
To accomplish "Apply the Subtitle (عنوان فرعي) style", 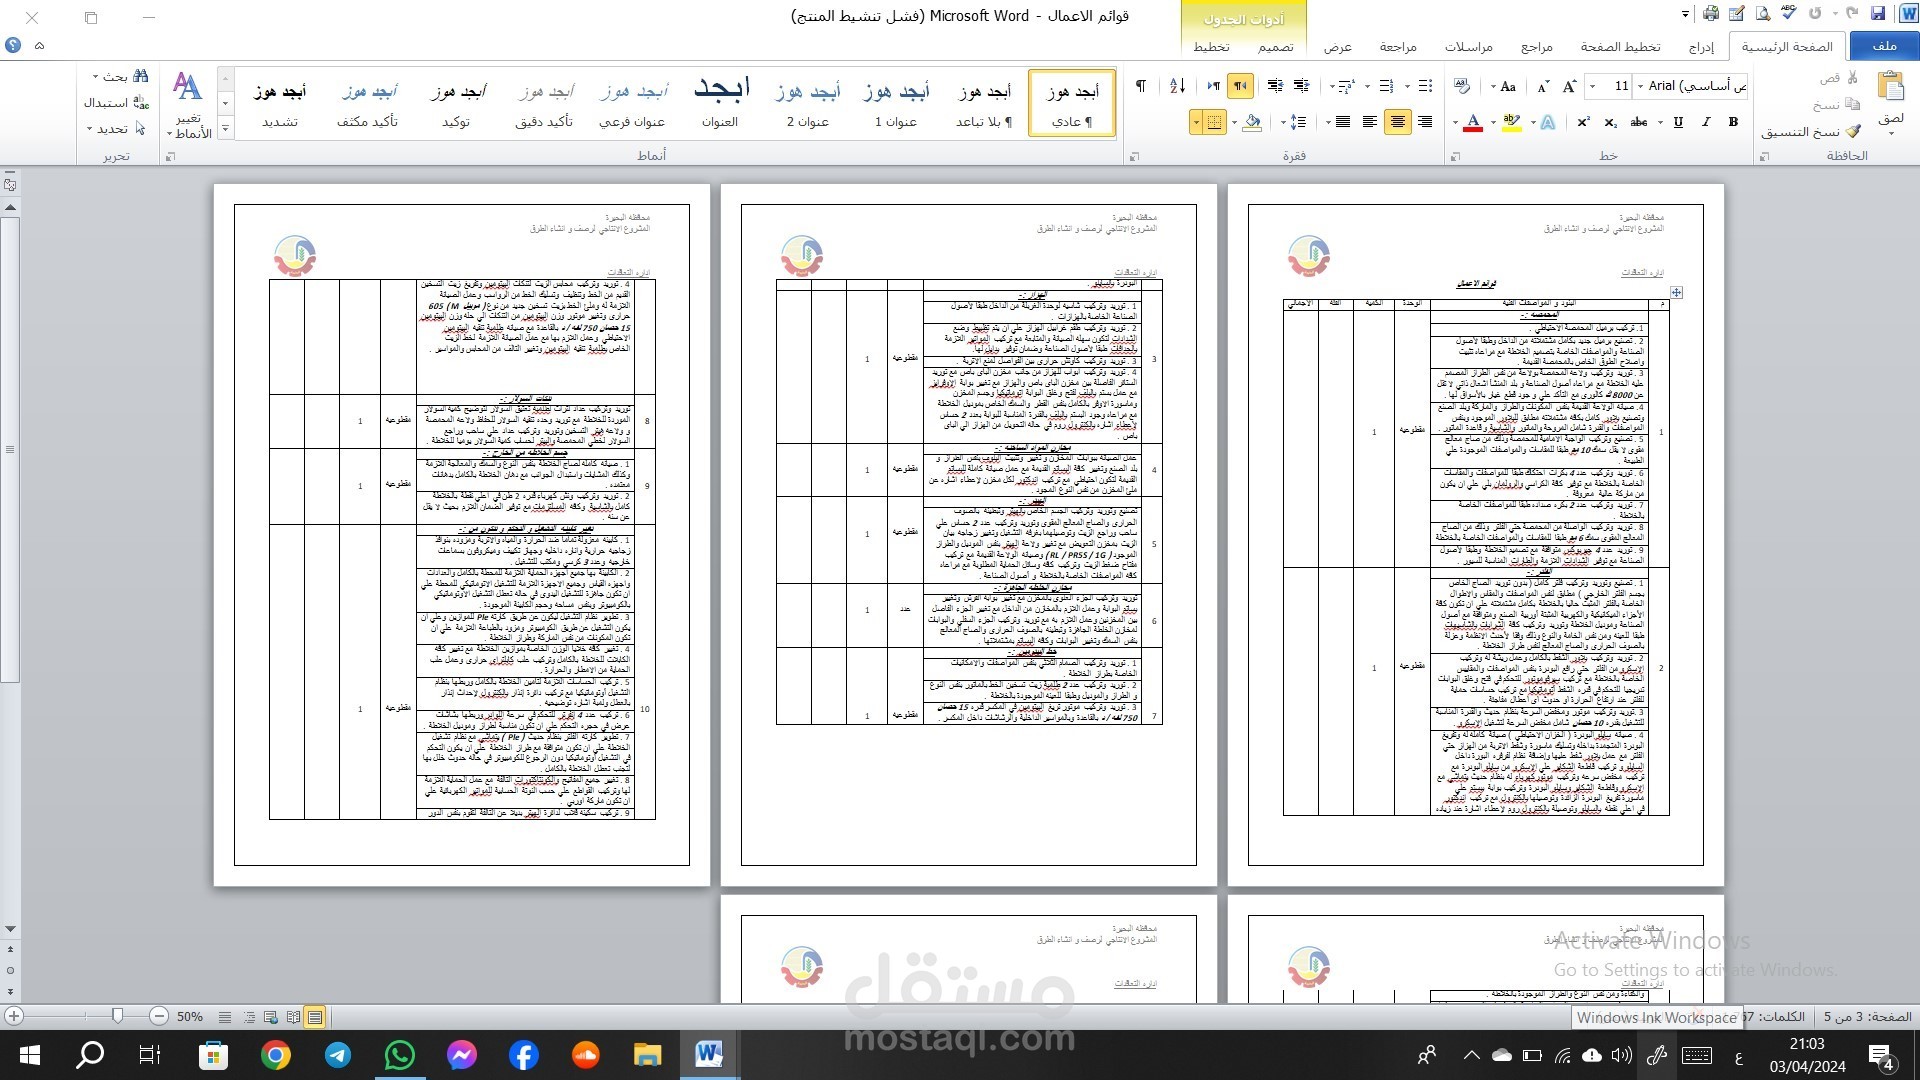I will pos(632,103).
